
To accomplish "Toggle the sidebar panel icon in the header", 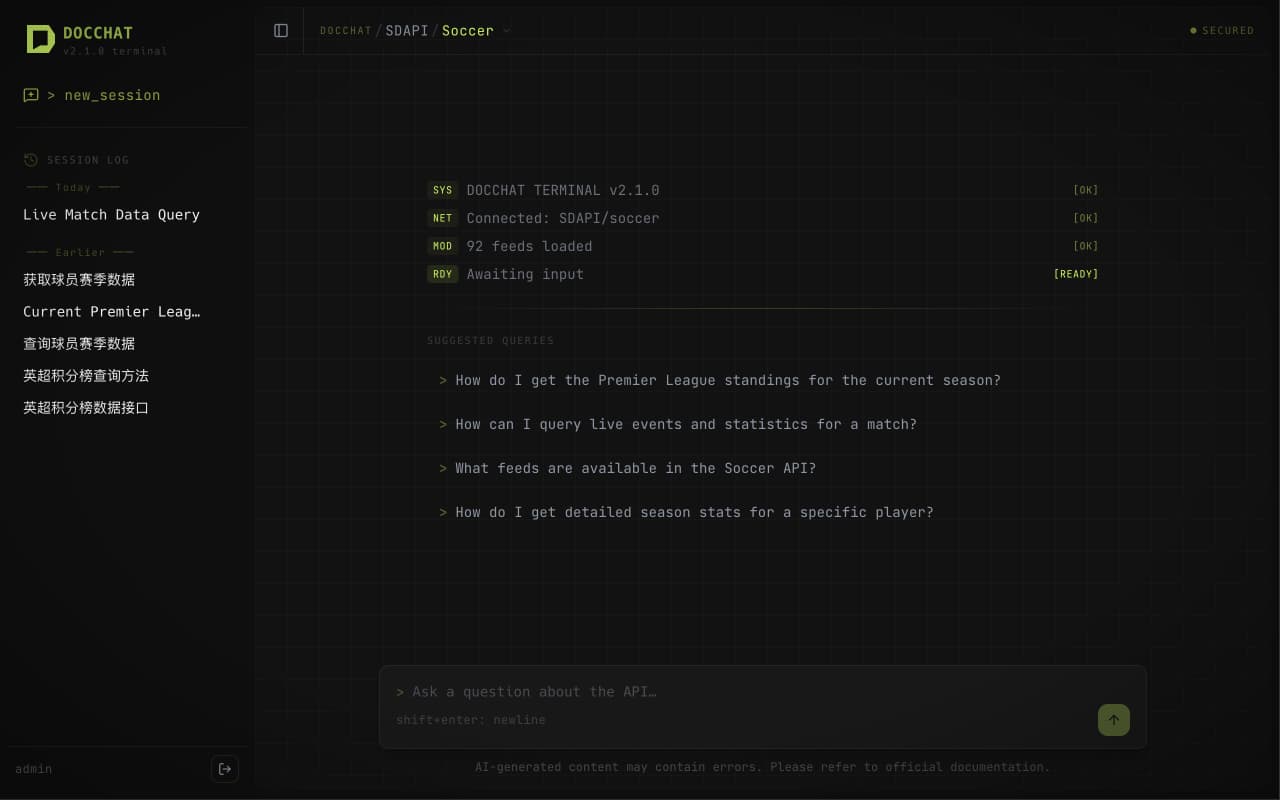I will click(x=281, y=31).
